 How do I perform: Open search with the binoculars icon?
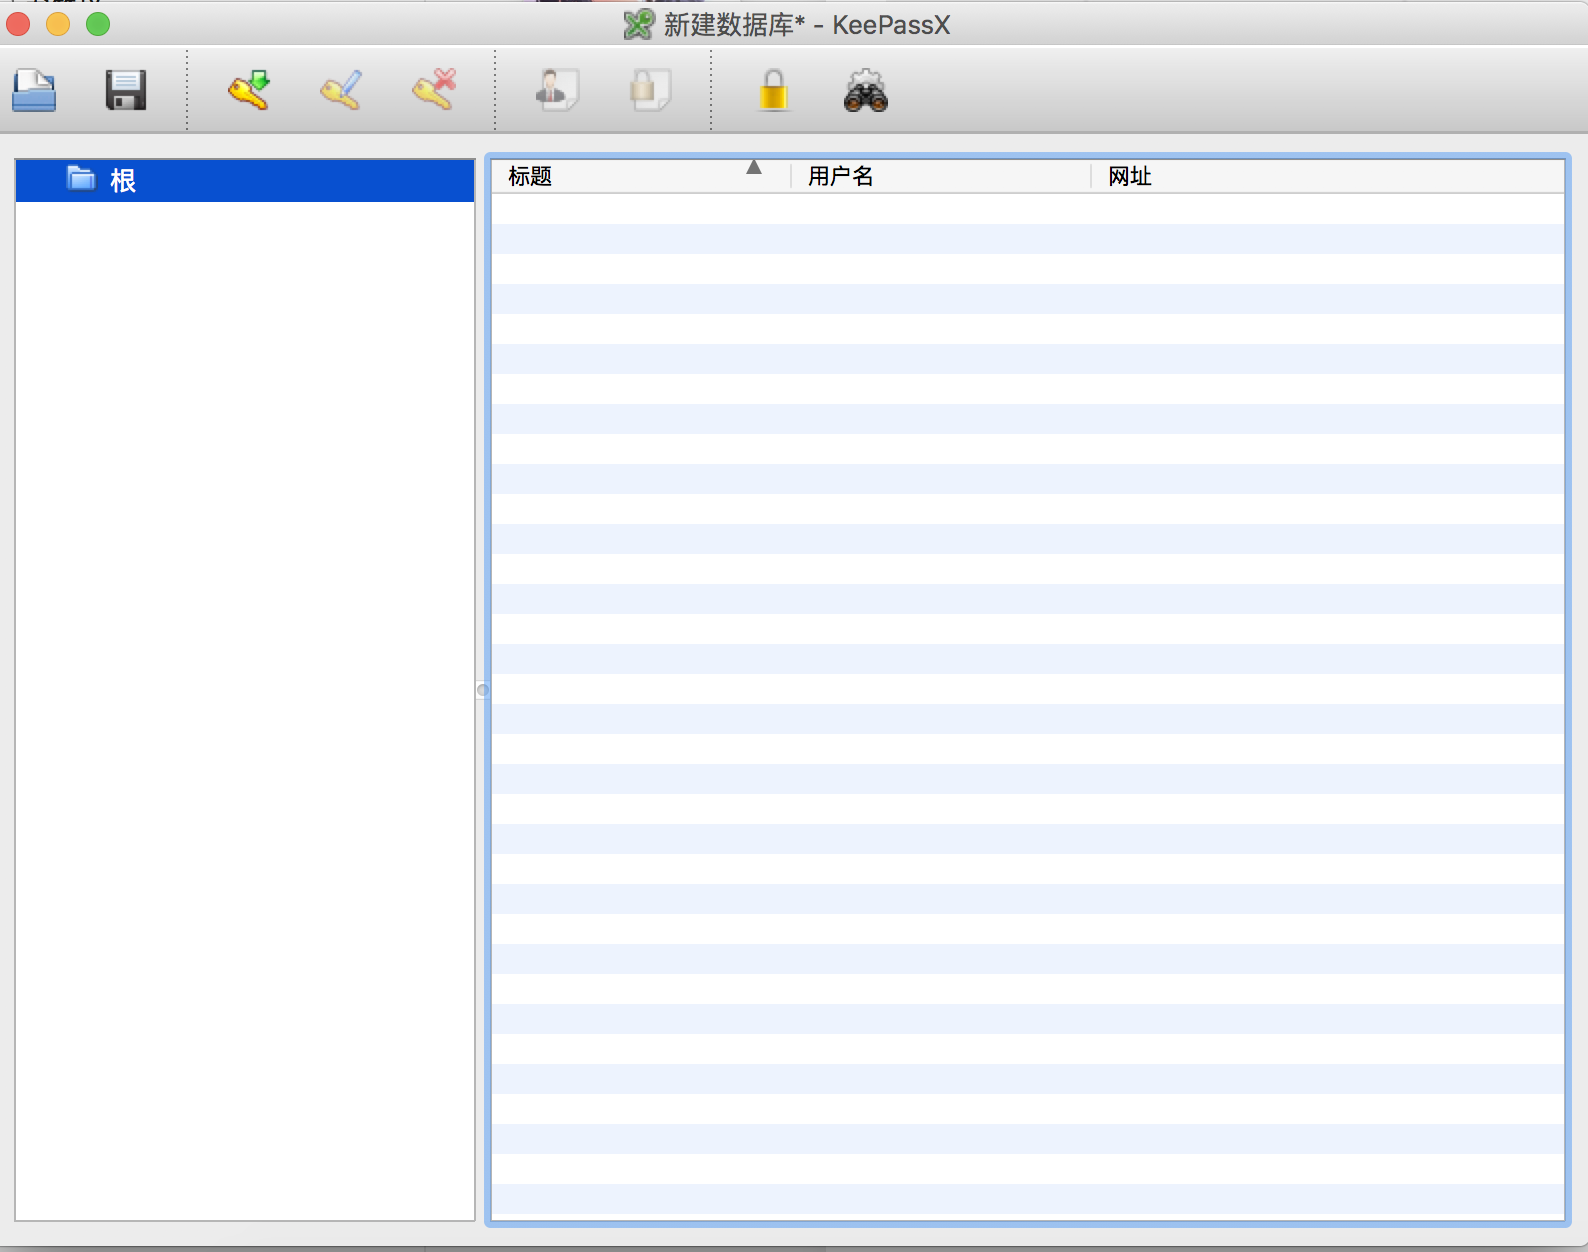click(x=866, y=91)
